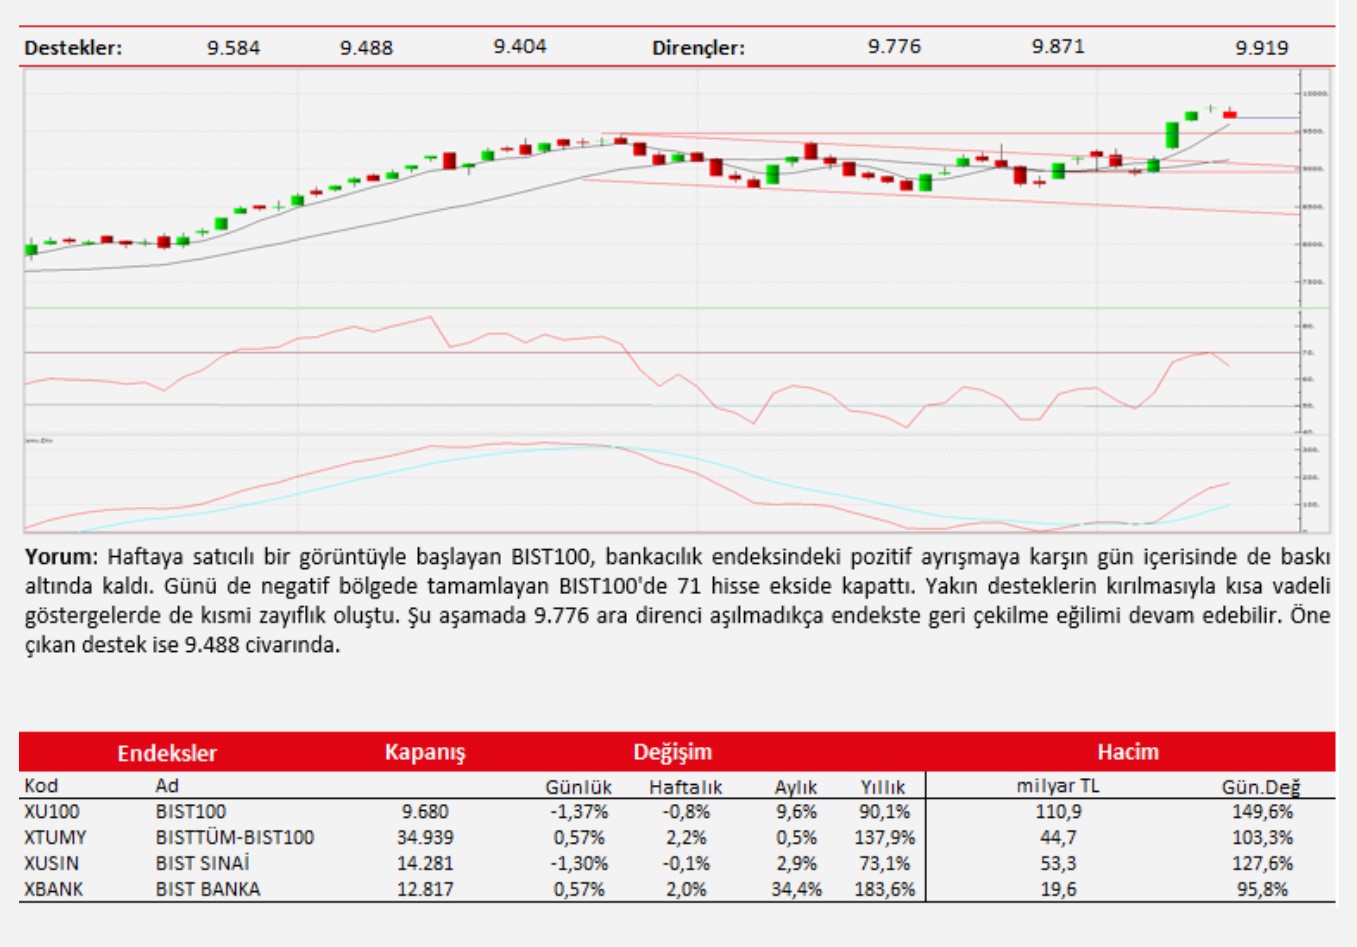The width and height of the screenshot is (1357, 947).
Task: Select resistance value 9.919
Action: click(1262, 47)
